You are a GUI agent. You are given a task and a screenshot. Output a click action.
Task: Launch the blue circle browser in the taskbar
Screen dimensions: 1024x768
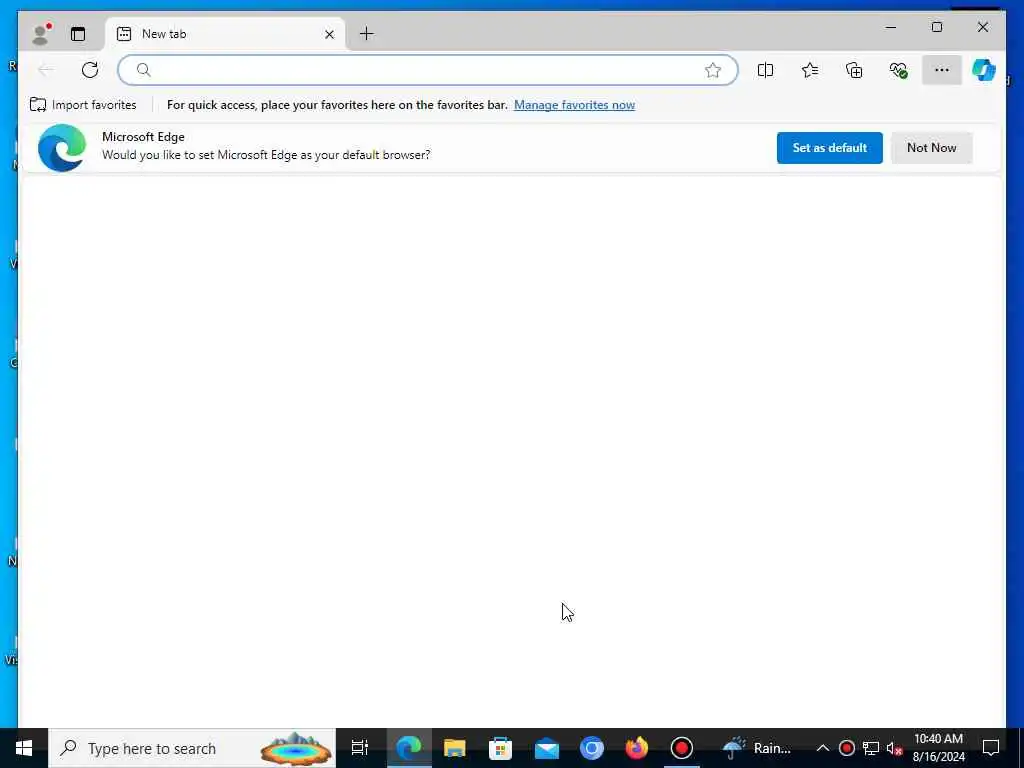click(x=592, y=748)
